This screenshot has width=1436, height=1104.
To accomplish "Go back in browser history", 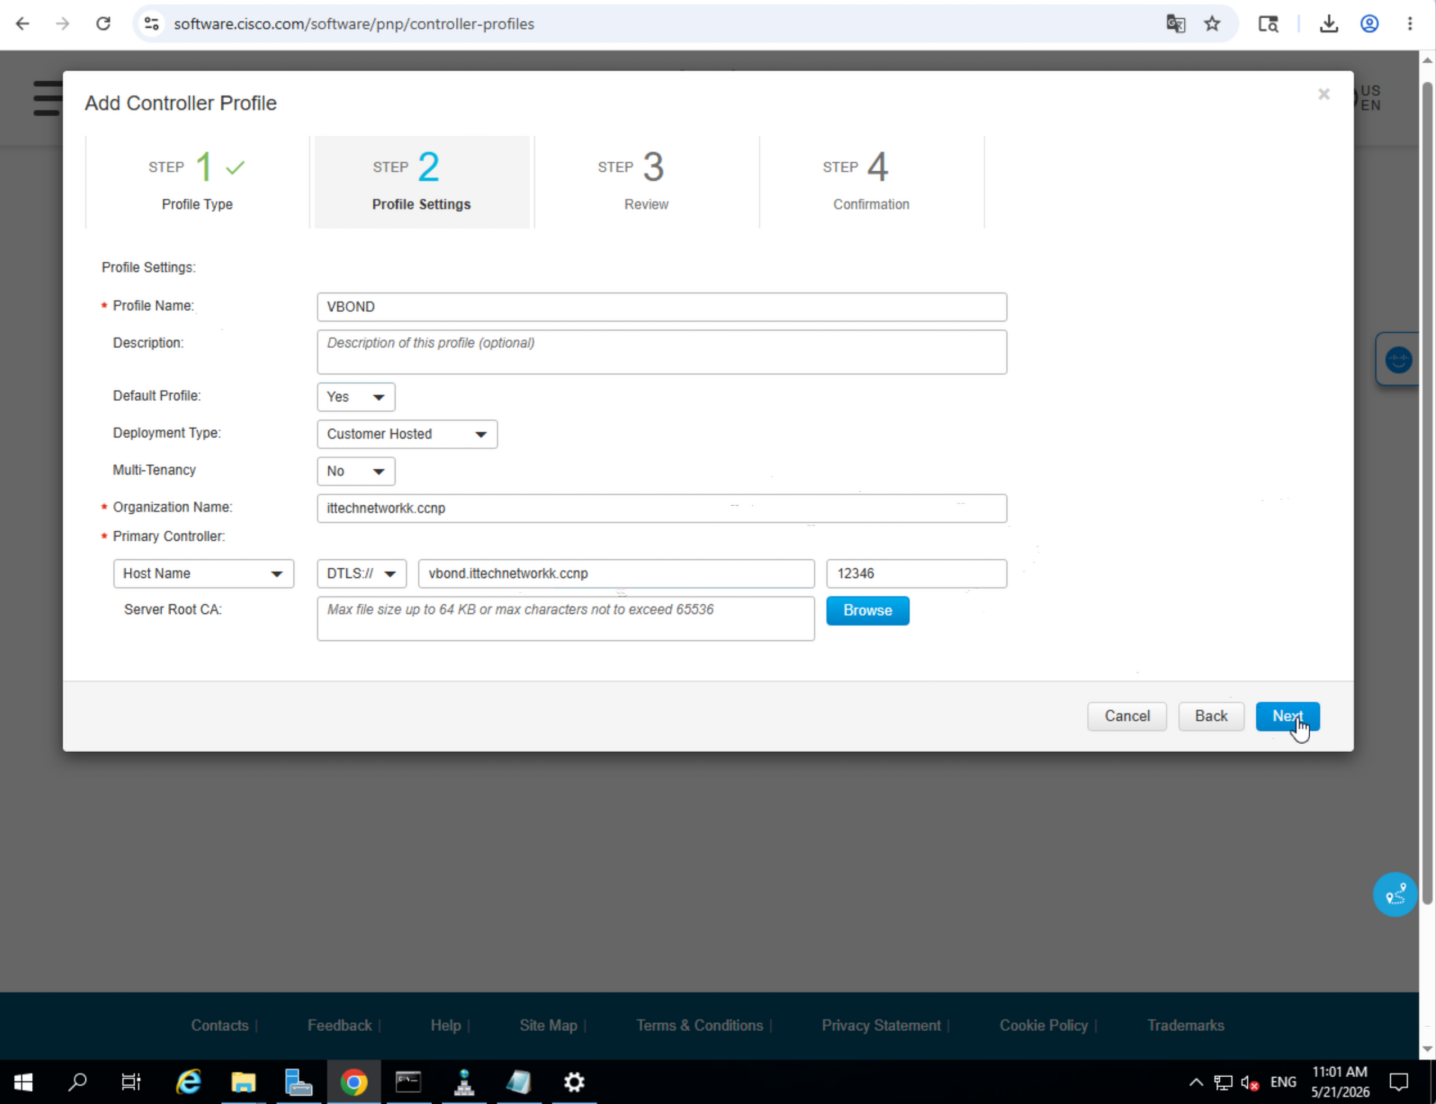I will [23, 23].
